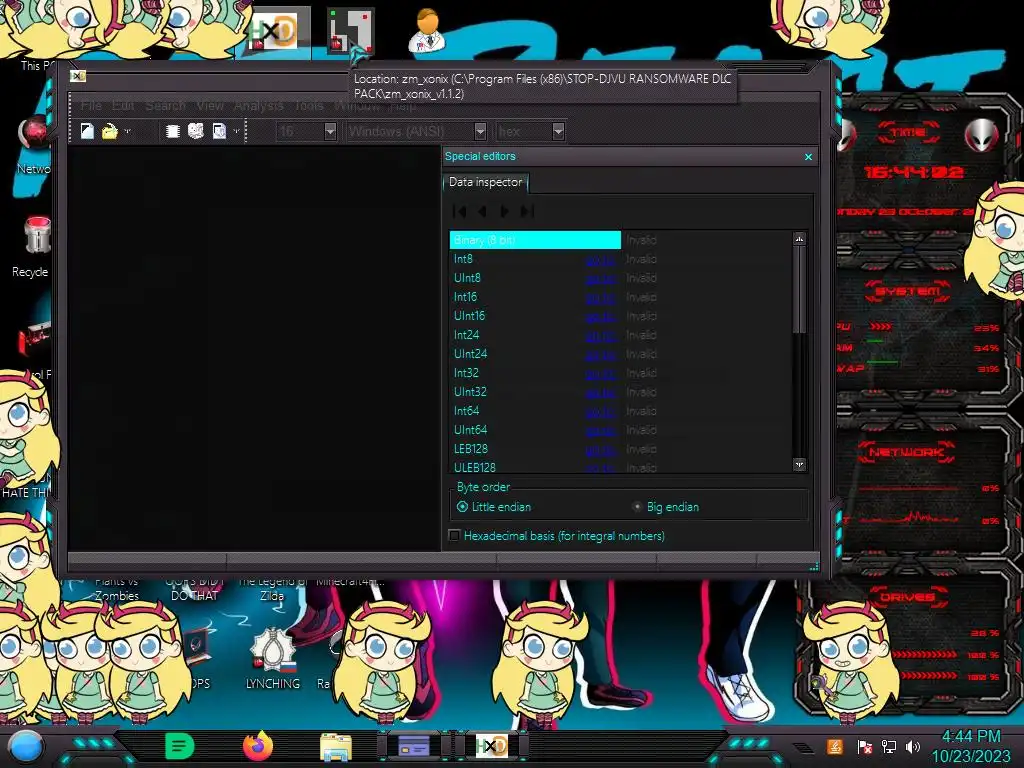Click the Data inspector vertical scrollbar thumb
This screenshot has height=768, width=1024.
[799, 289]
